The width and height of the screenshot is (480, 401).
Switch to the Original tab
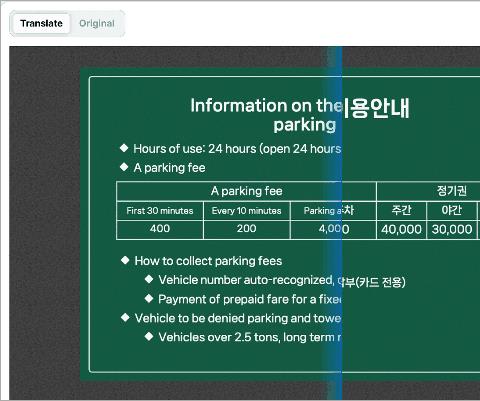[x=97, y=23]
